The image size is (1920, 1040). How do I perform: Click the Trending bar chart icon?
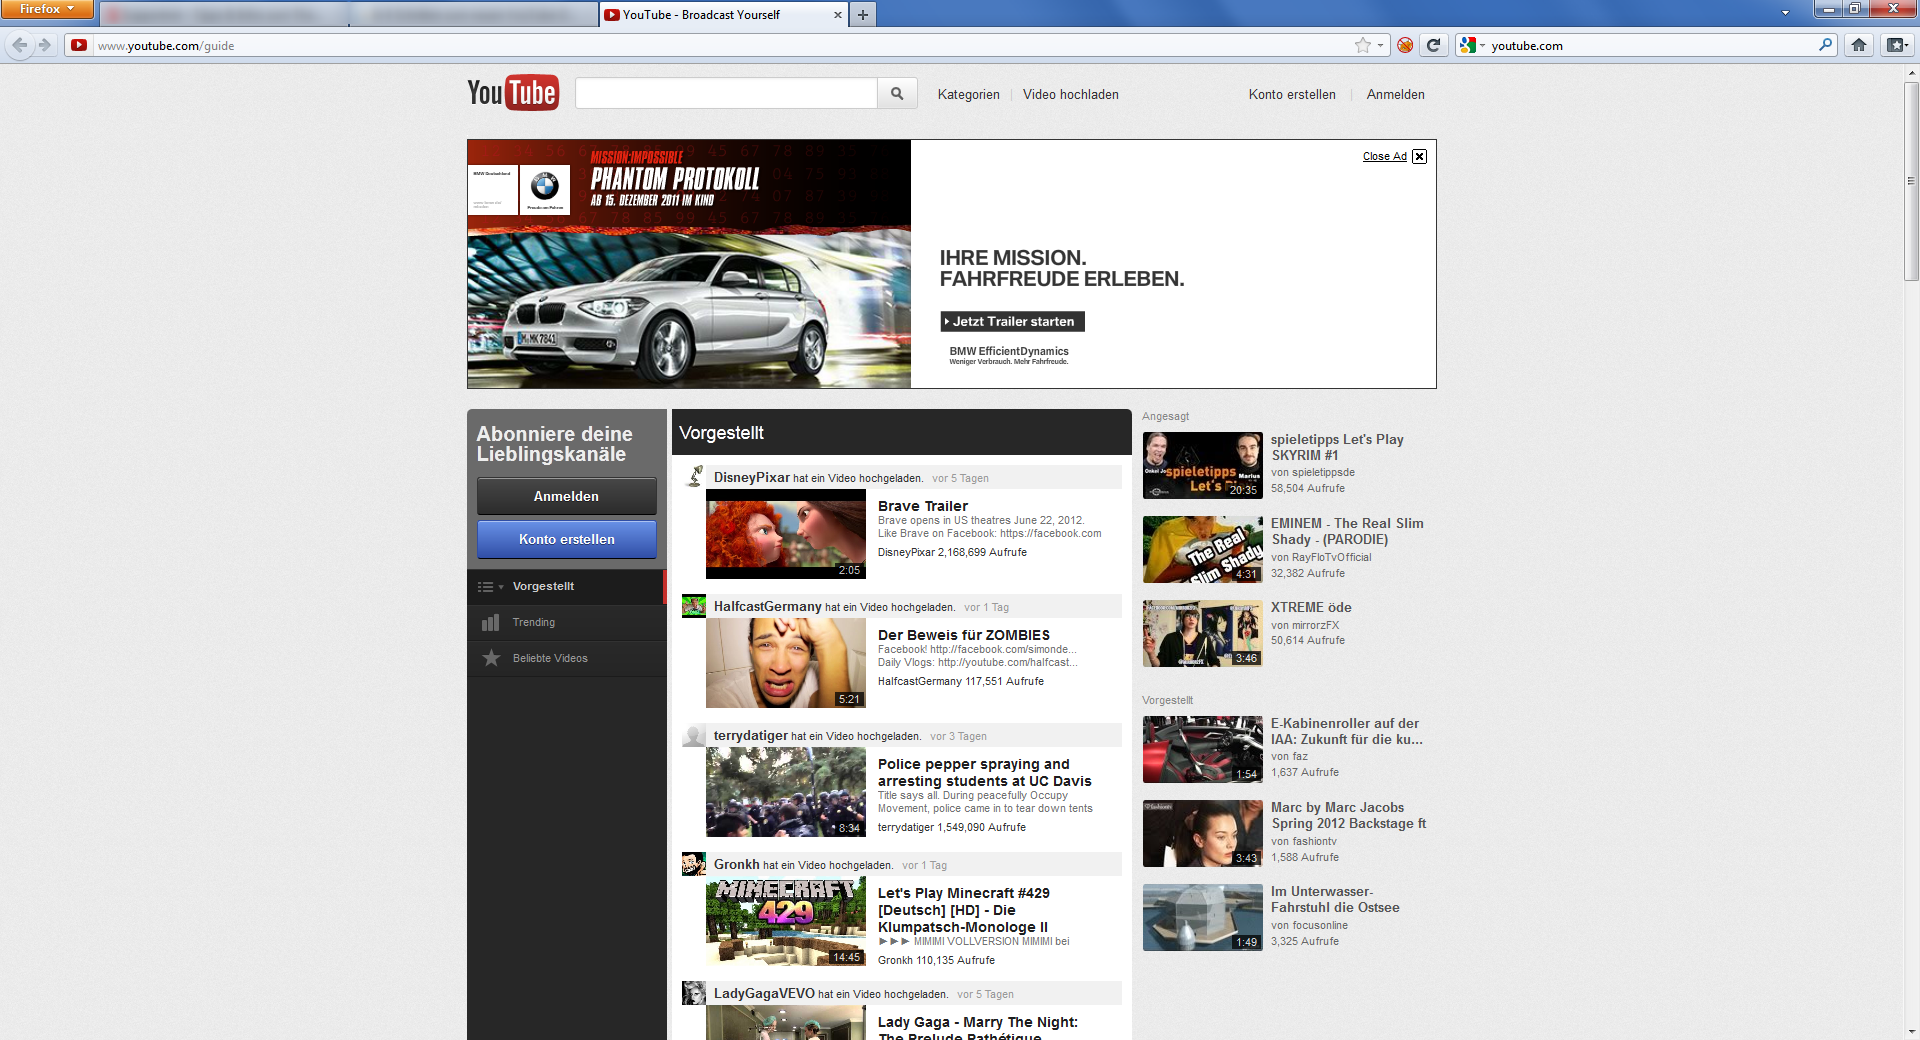coord(490,622)
